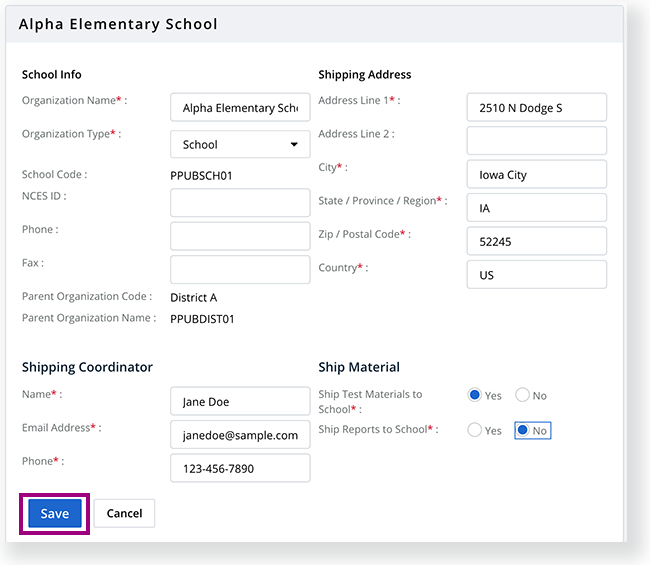Open the Organization Type dropdown
The width and height of the screenshot is (650, 565).
tap(240, 144)
